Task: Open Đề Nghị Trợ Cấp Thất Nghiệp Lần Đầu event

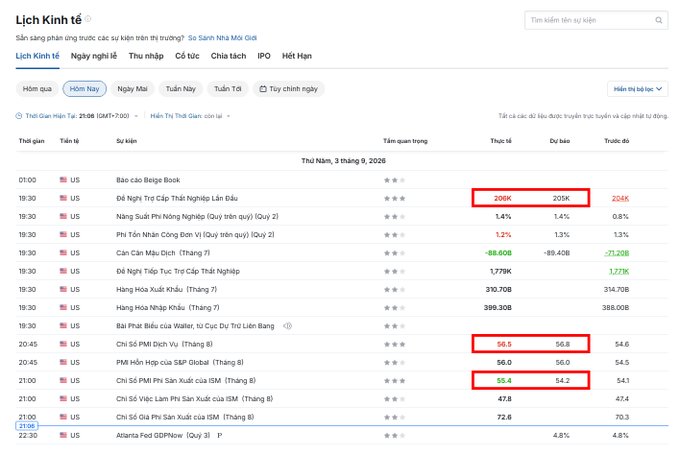Action: click(177, 198)
